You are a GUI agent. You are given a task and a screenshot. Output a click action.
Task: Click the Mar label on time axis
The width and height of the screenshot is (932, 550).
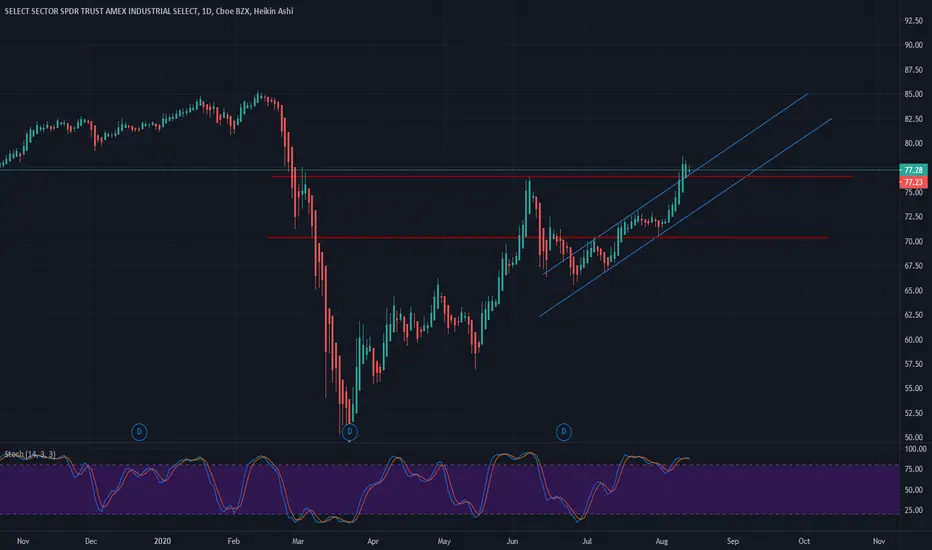click(x=298, y=541)
